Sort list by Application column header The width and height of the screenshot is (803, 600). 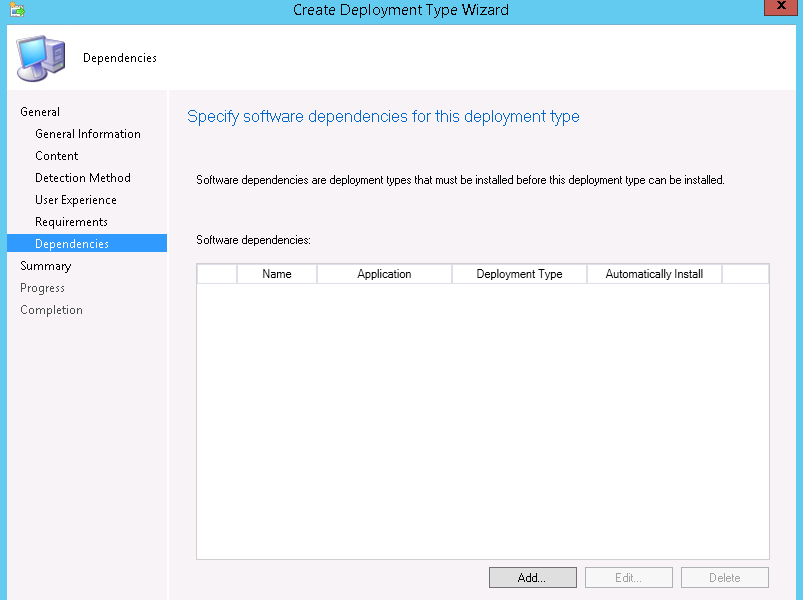coord(384,274)
